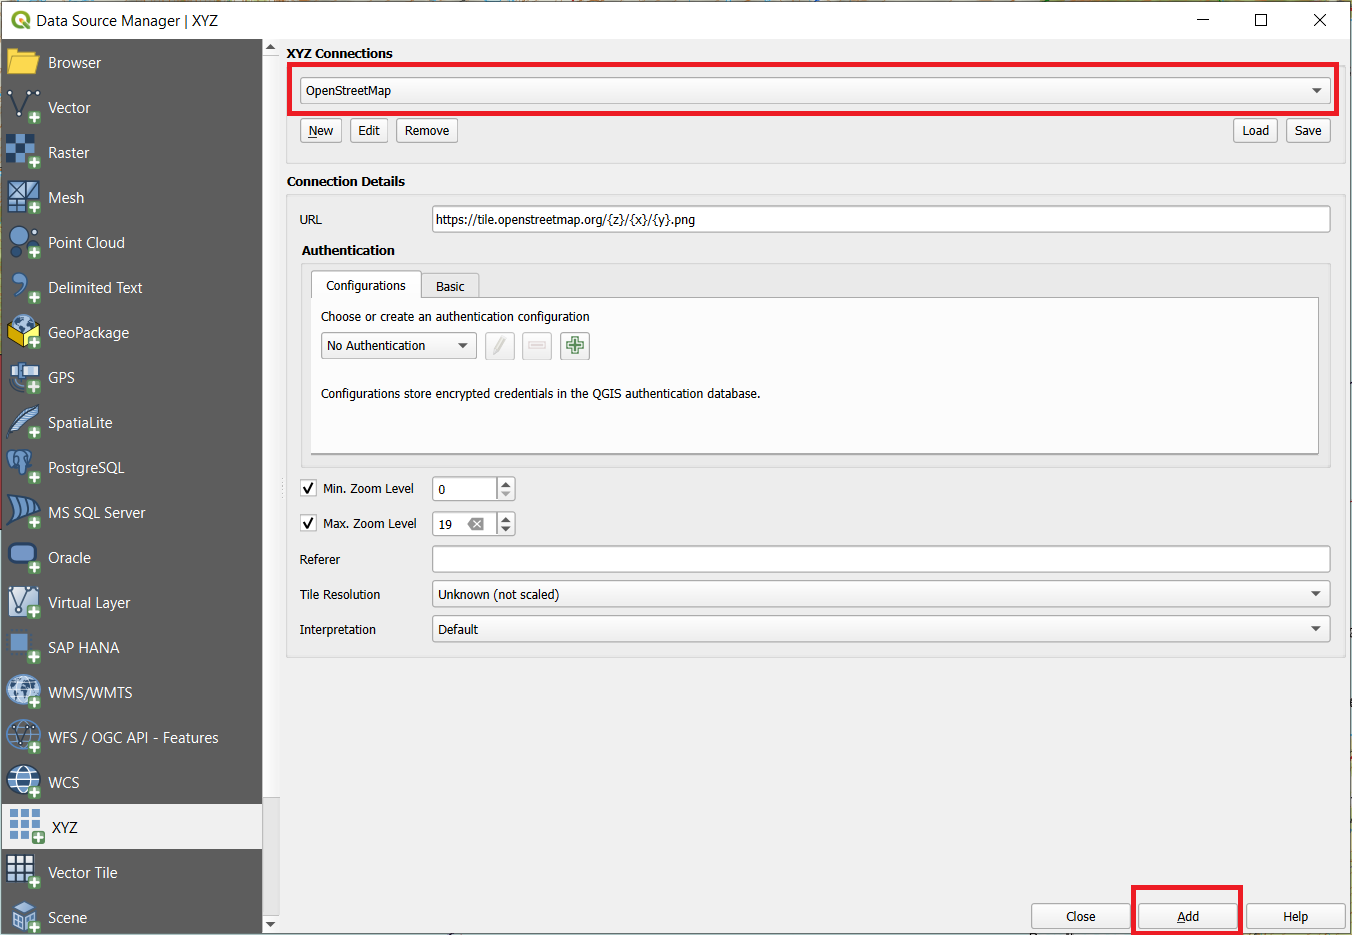
Task: Expand the Tile Resolution dropdown
Action: pos(881,594)
